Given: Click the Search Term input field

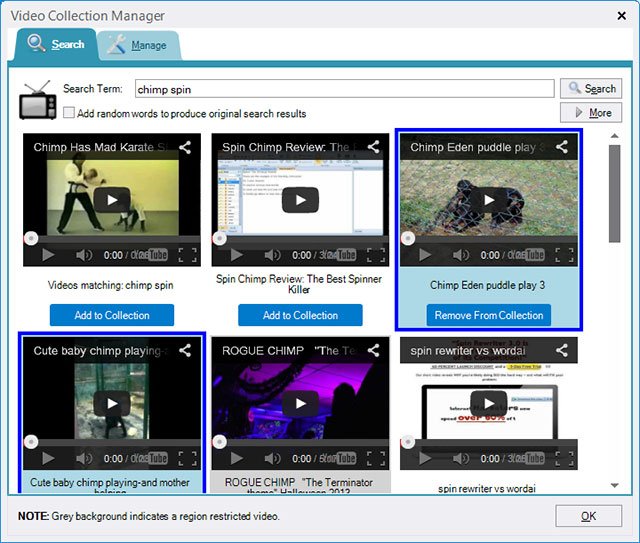Looking at the screenshot, I should [x=343, y=89].
